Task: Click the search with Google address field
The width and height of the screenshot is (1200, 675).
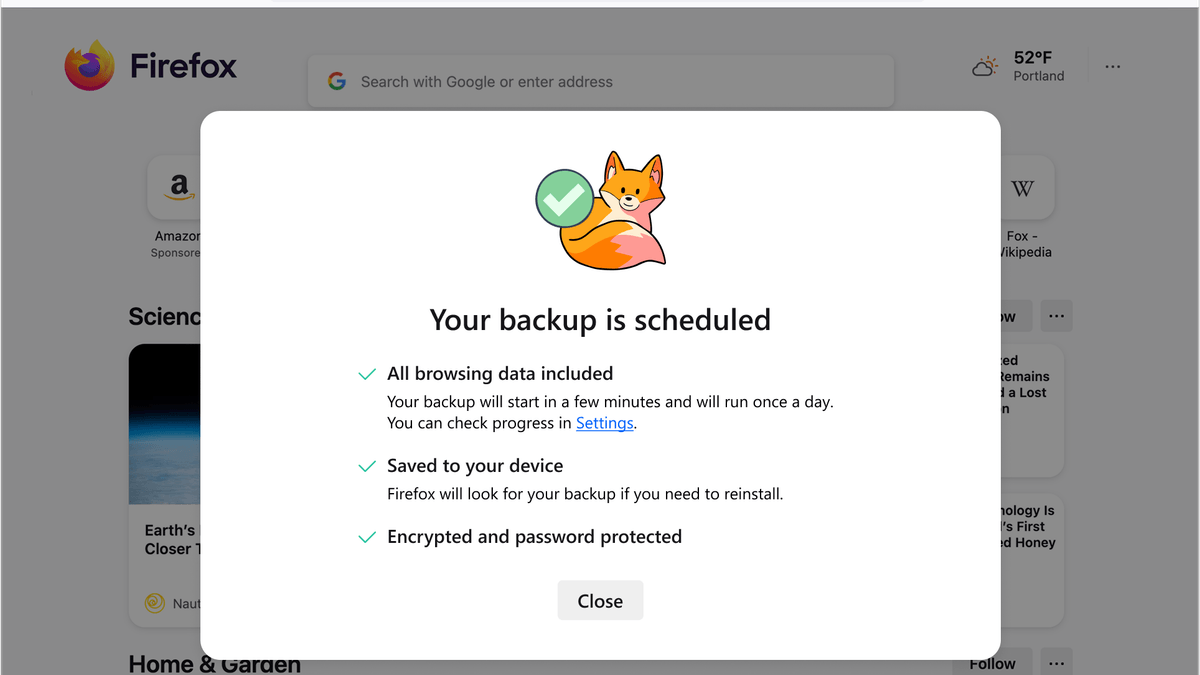Action: (x=600, y=80)
